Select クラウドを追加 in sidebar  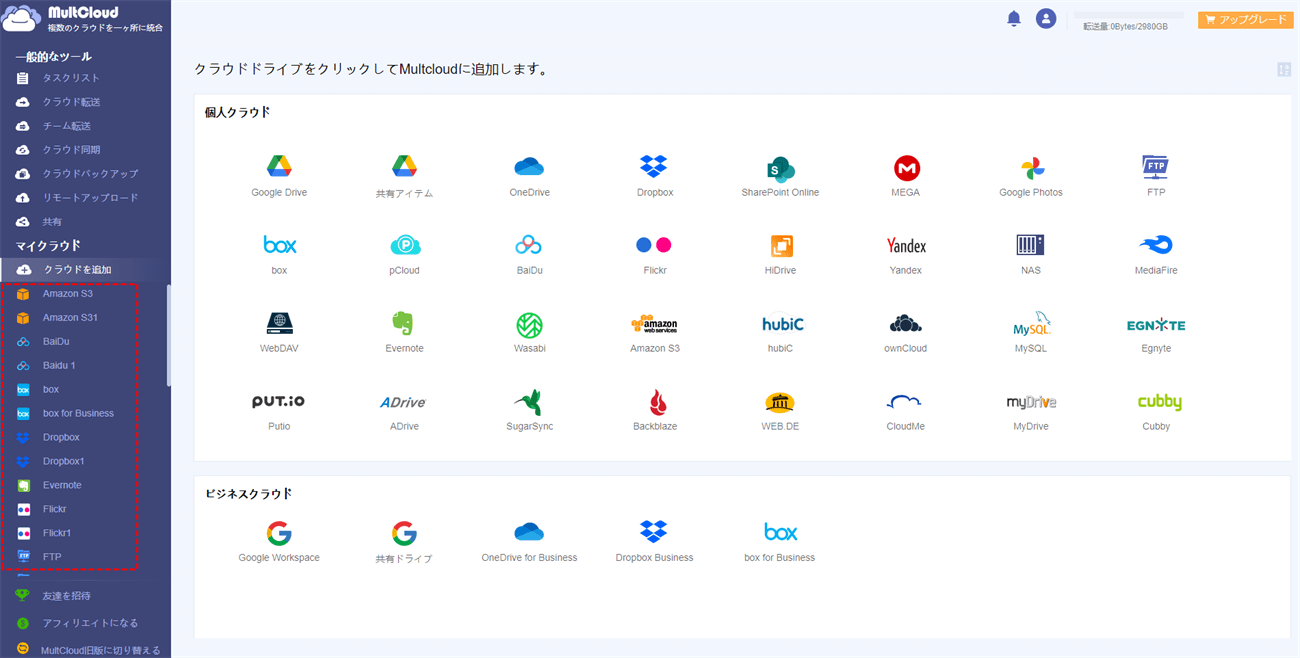pos(77,269)
